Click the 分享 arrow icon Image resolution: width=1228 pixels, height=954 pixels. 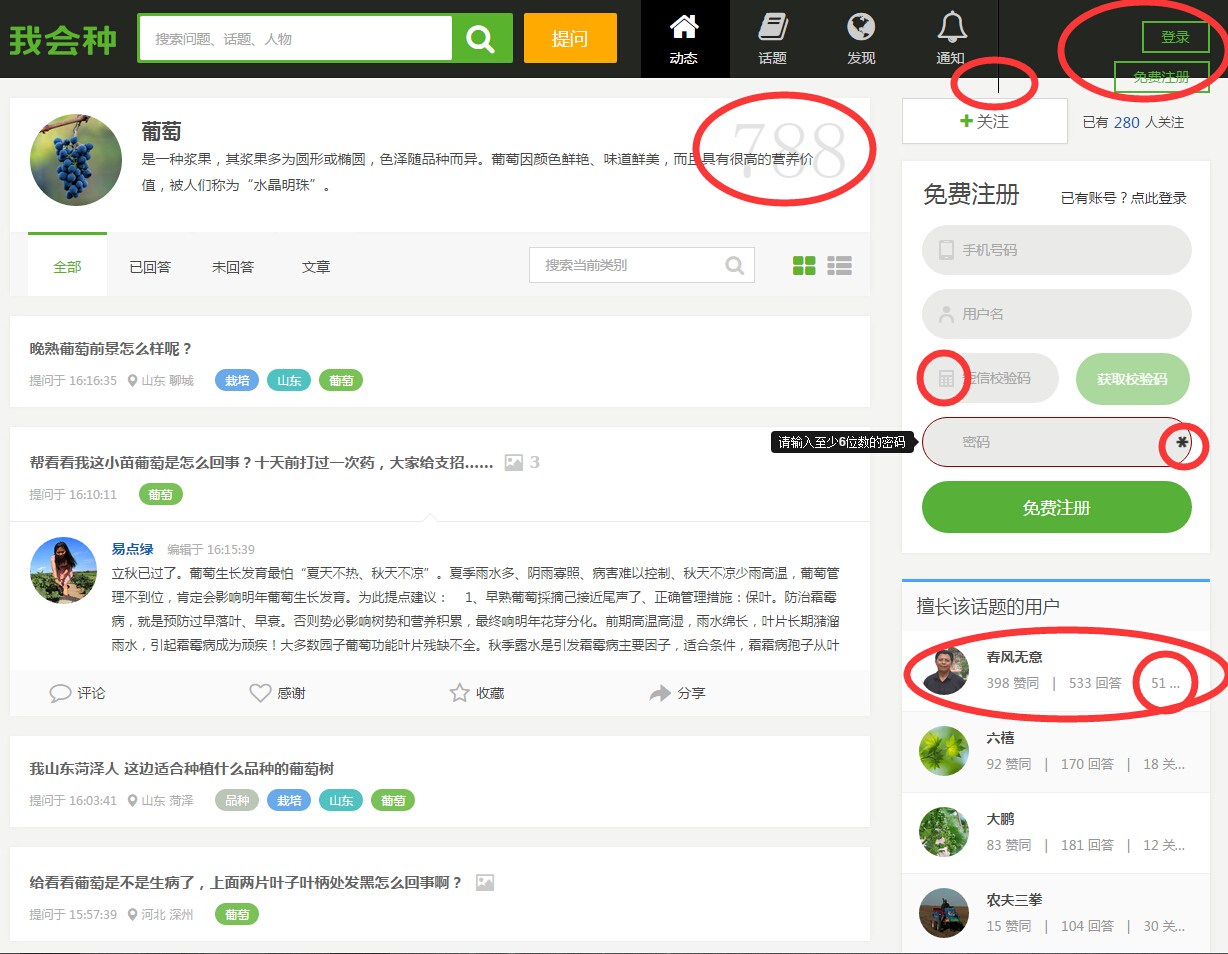pos(660,693)
